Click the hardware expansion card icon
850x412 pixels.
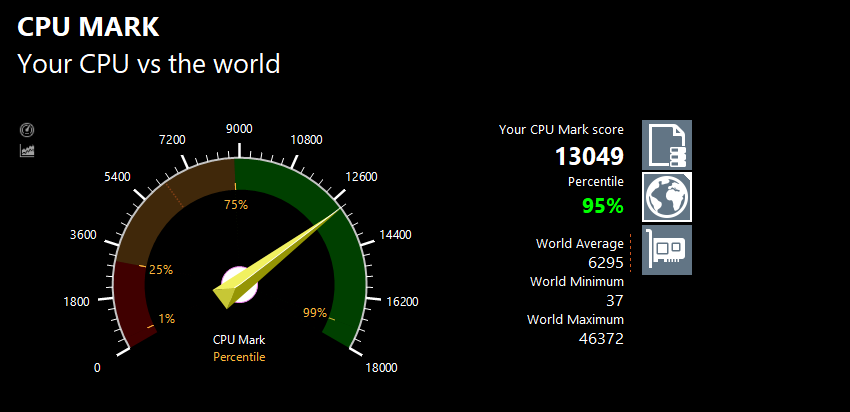point(666,249)
